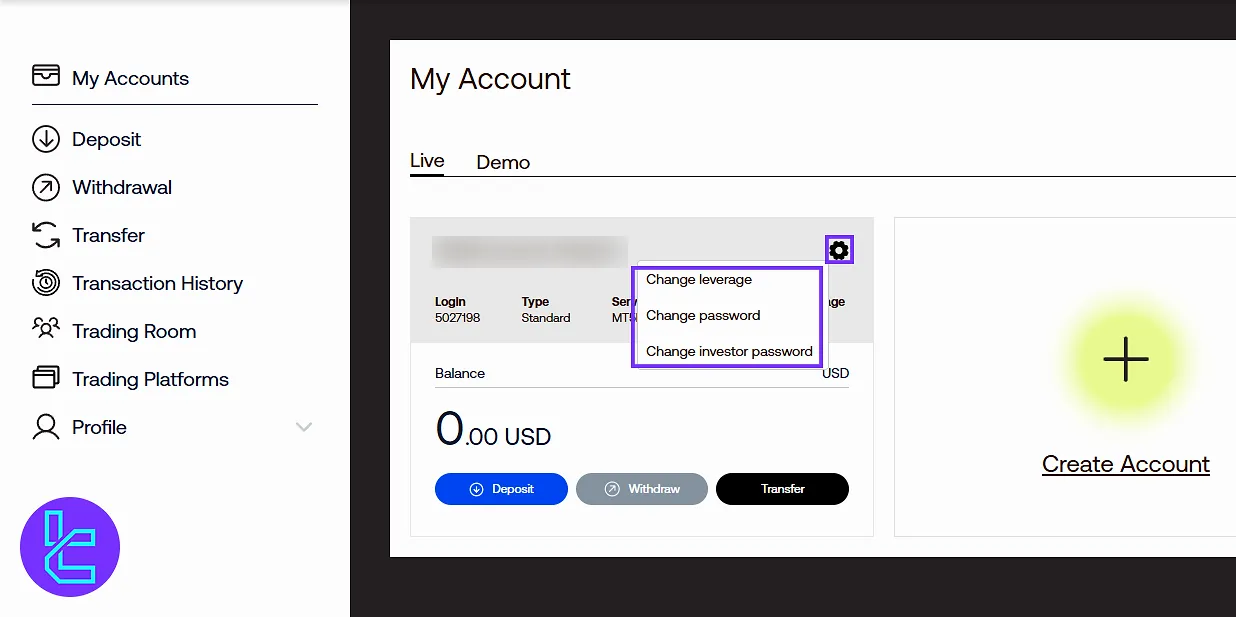
Task: Click the Withdrawal arrow sidebar icon
Action: [x=46, y=187]
